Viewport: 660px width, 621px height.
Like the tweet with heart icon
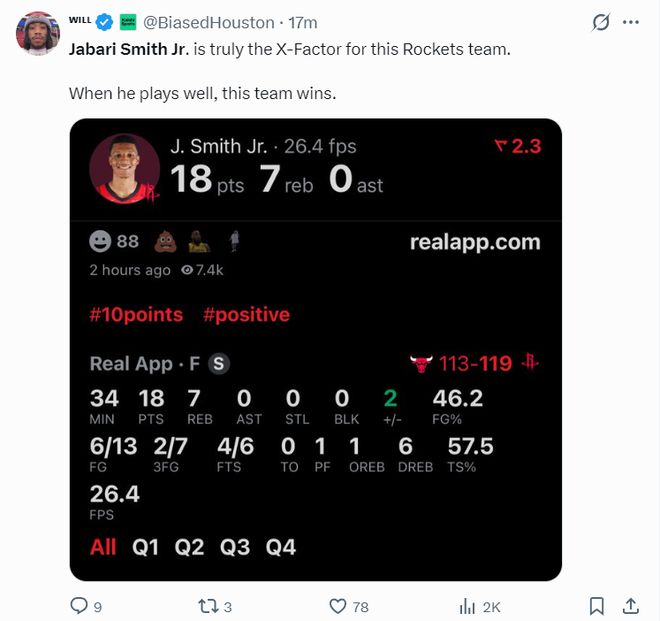pos(338,606)
